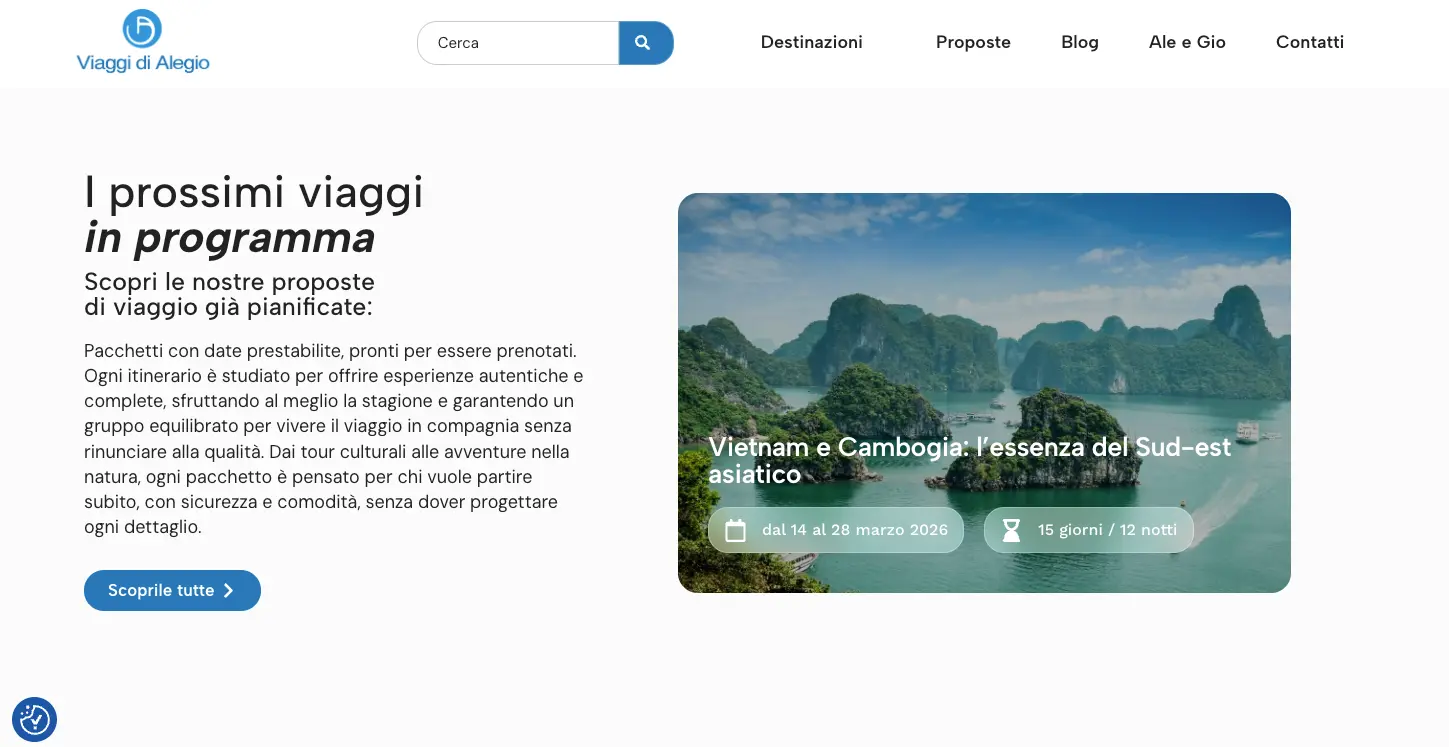Click the calendar icon on the trip card
This screenshot has height=747, width=1449.
[735, 530]
